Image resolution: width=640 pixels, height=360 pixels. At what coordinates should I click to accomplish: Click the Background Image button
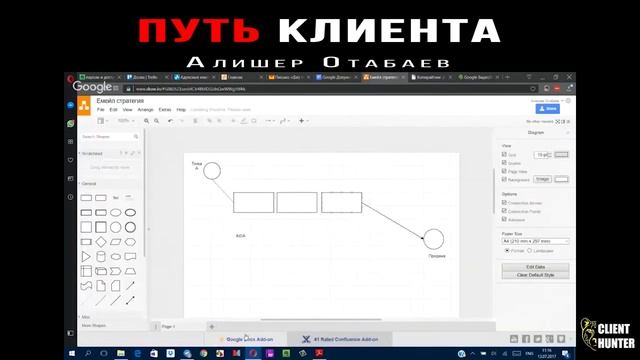click(x=542, y=179)
